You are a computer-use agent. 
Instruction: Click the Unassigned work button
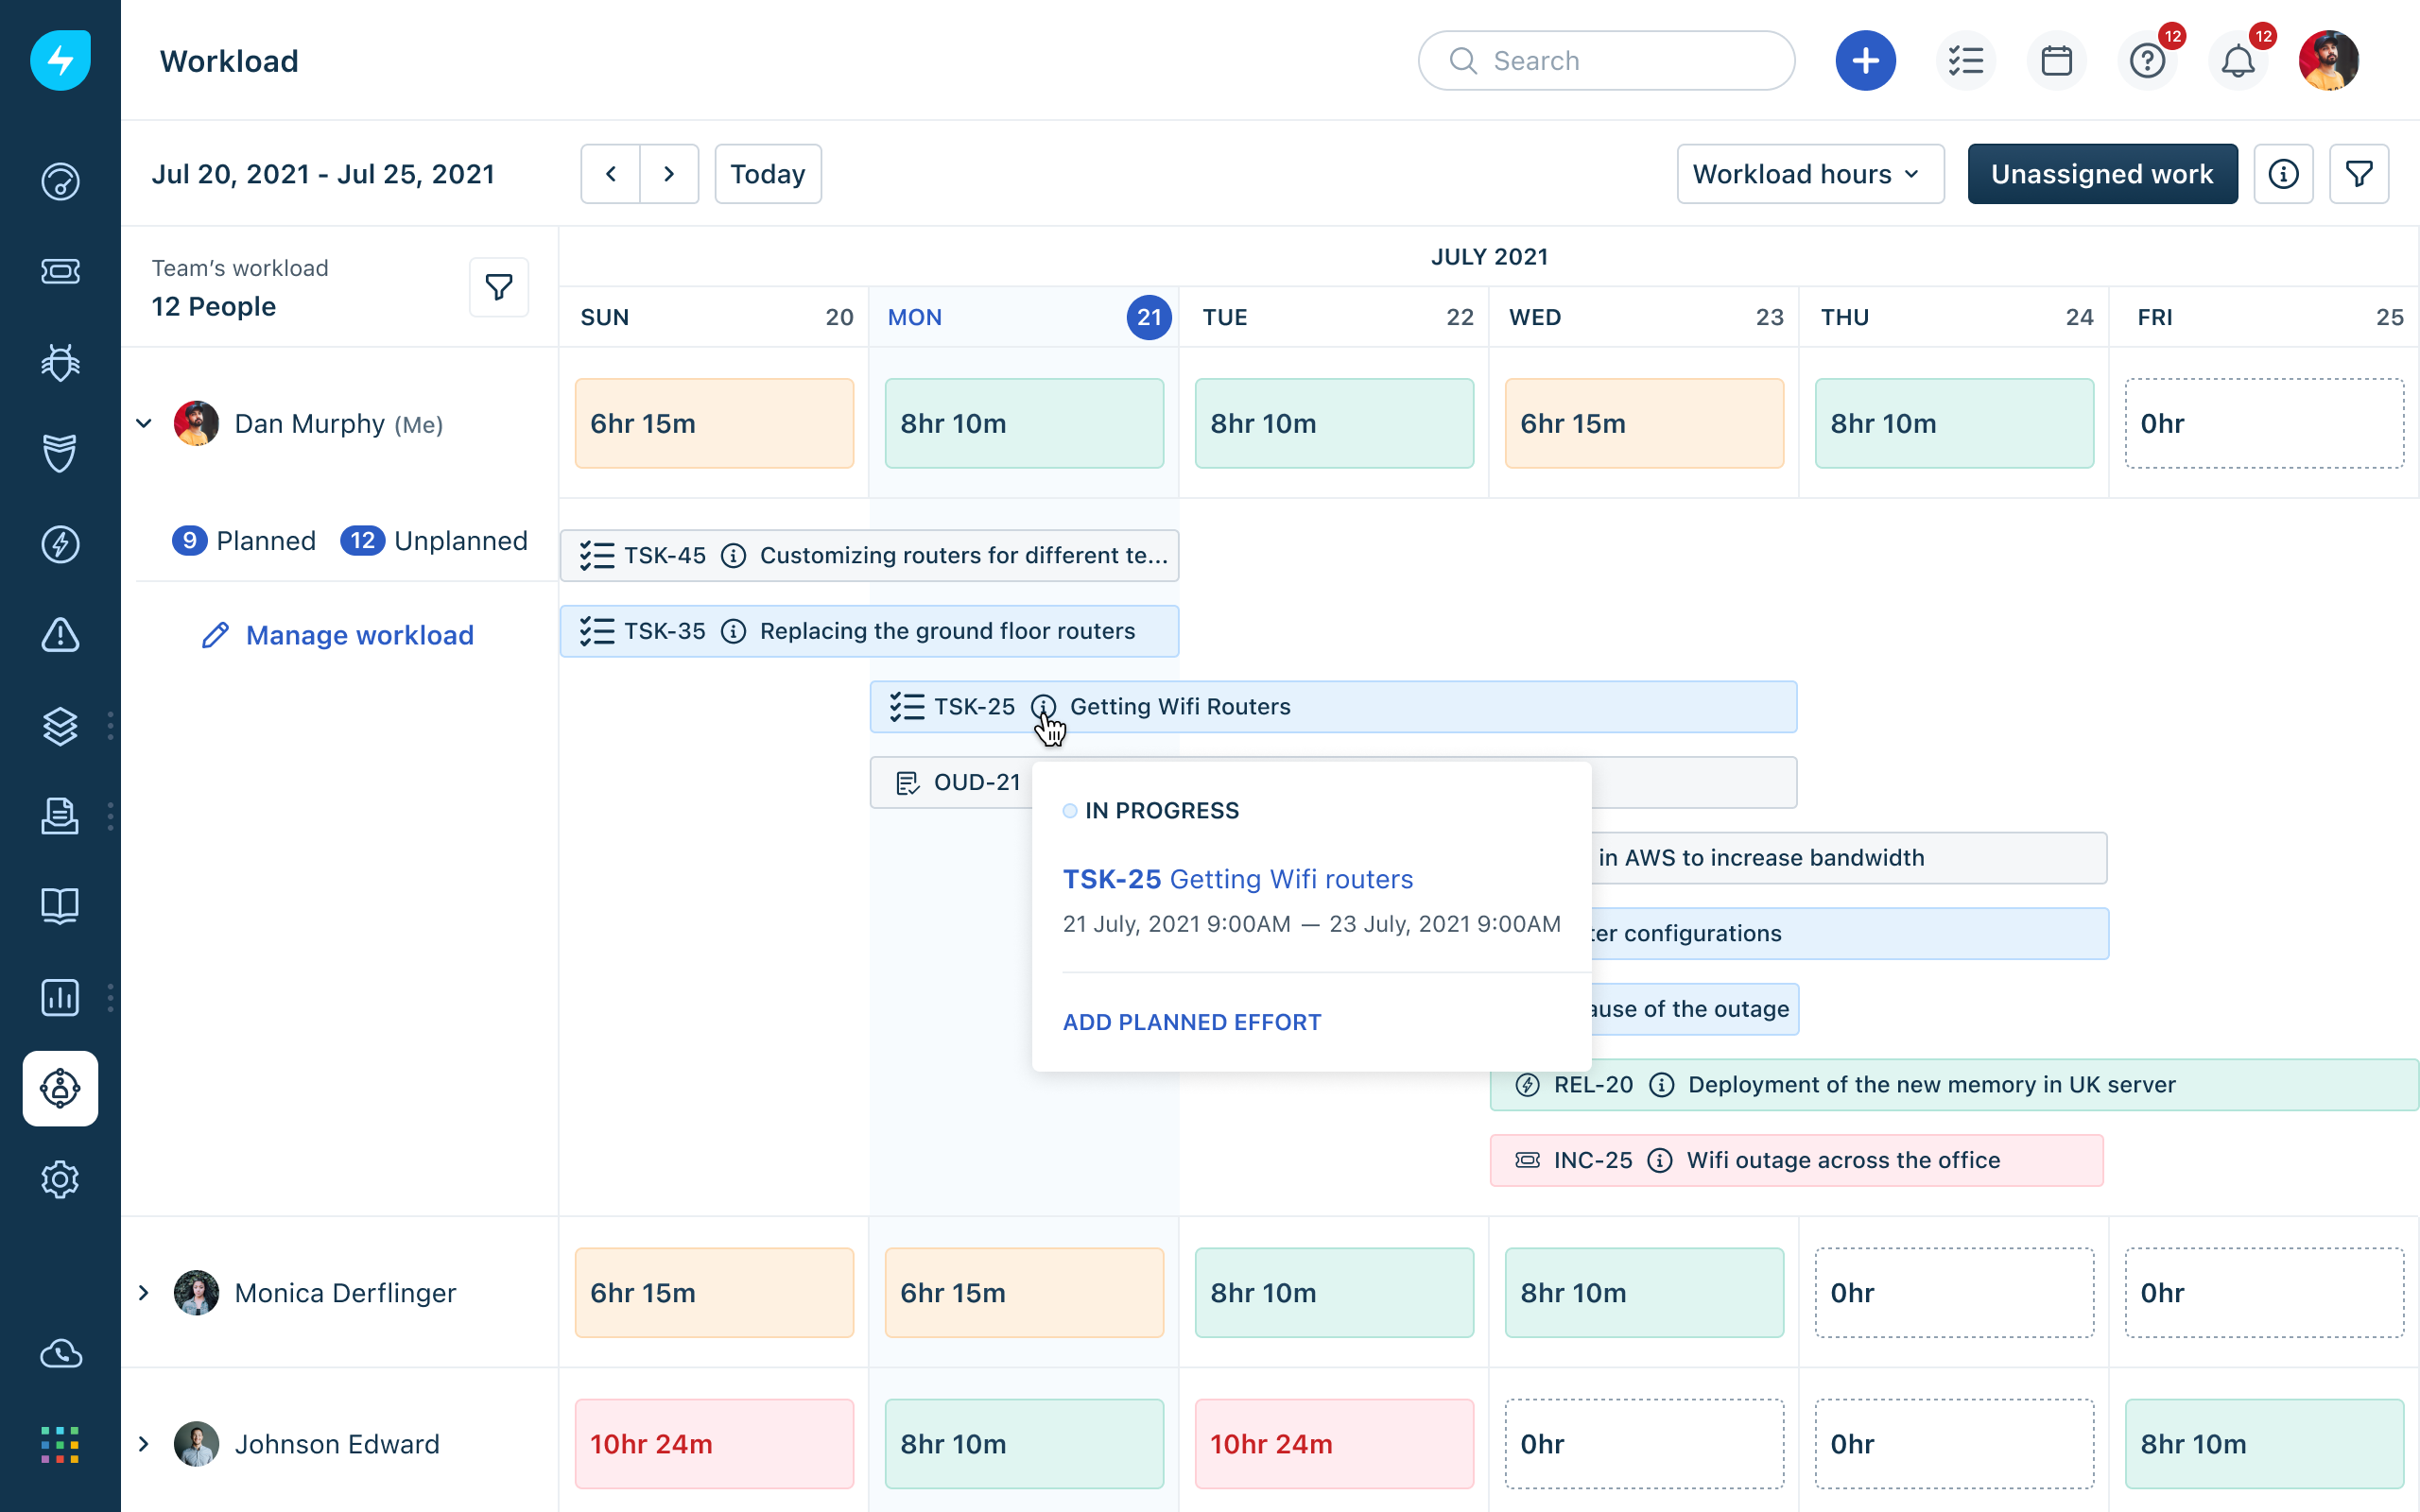(2102, 173)
